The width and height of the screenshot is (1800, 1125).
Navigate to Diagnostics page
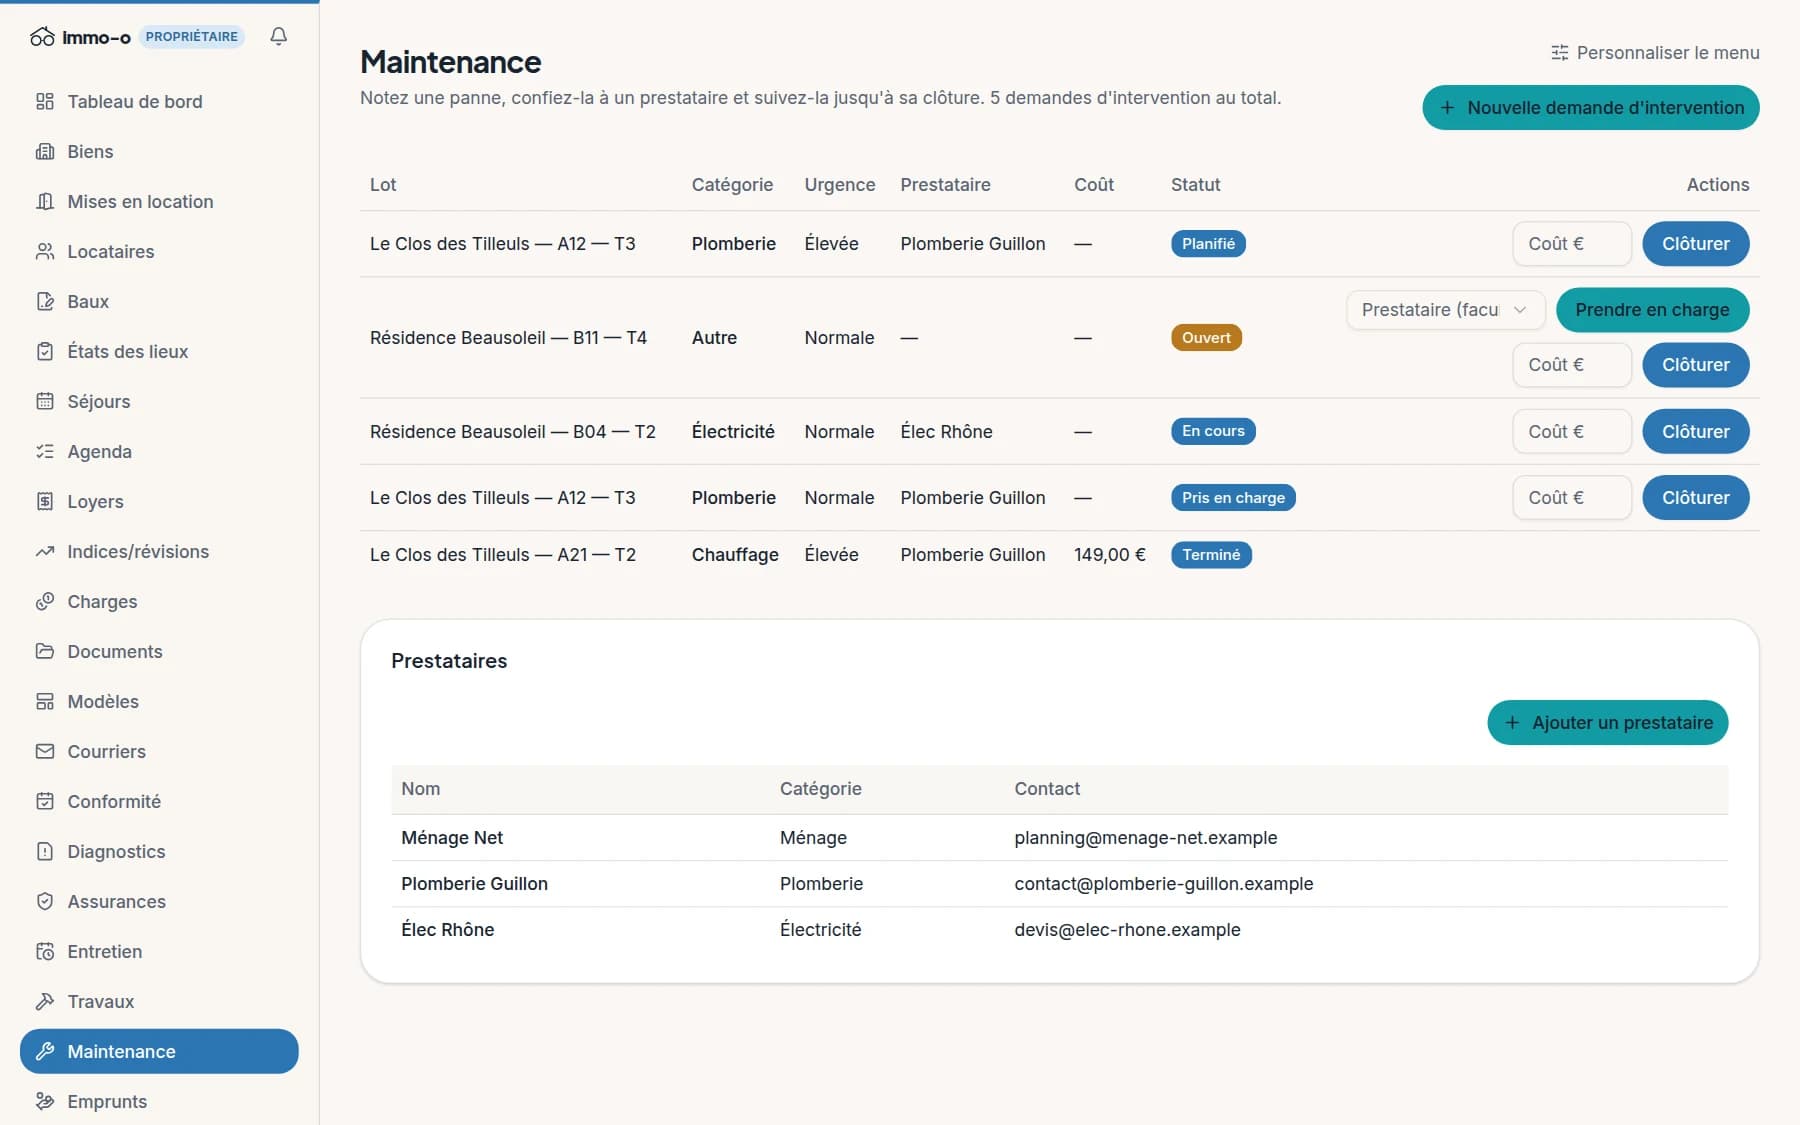(x=159, y=851)
